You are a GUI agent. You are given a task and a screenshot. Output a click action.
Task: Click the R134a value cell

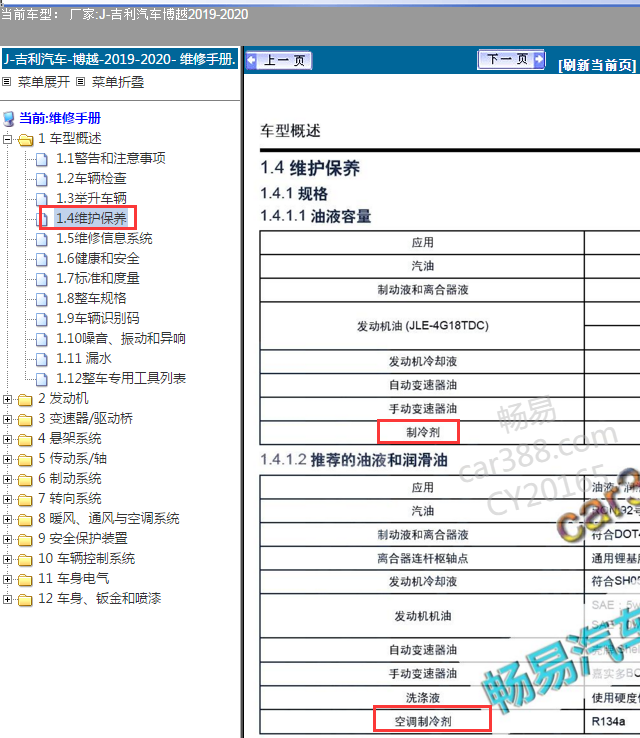(x=612, y=722)
